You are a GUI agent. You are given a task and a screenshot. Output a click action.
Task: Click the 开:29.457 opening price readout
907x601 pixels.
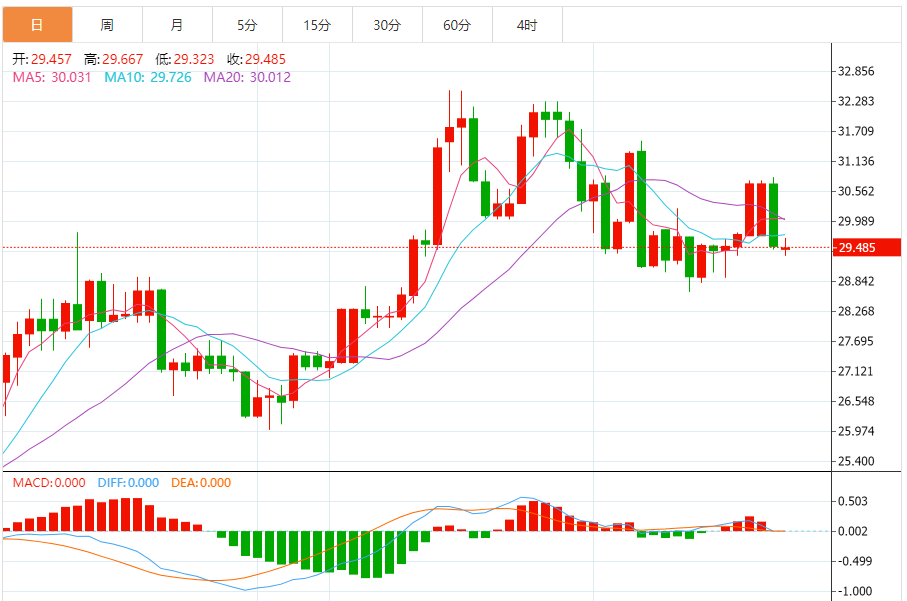coord(42,59)
